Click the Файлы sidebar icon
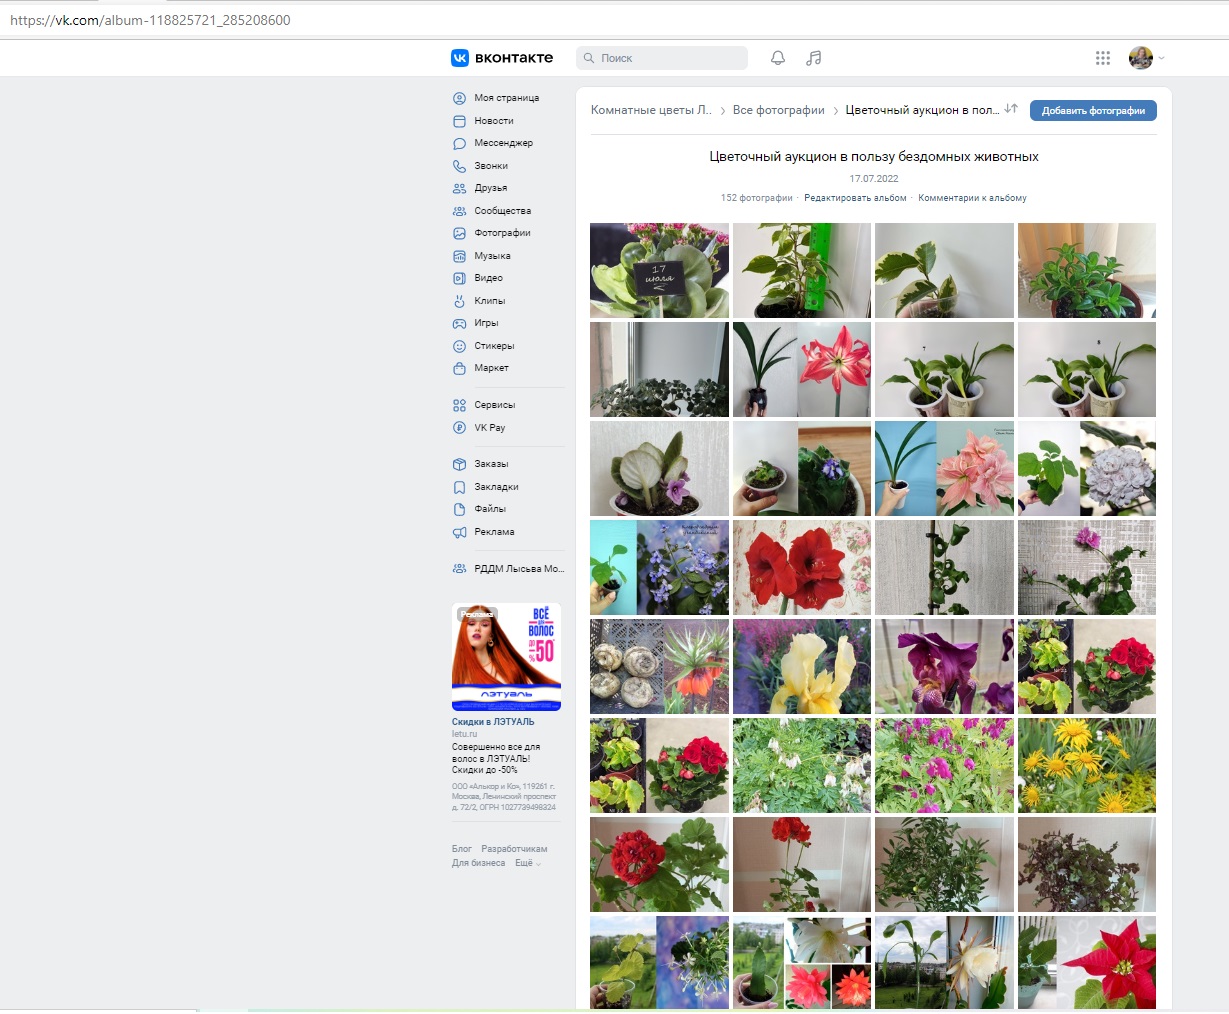The width and height of the screenshot is (1229, 1014). point(460,509)
